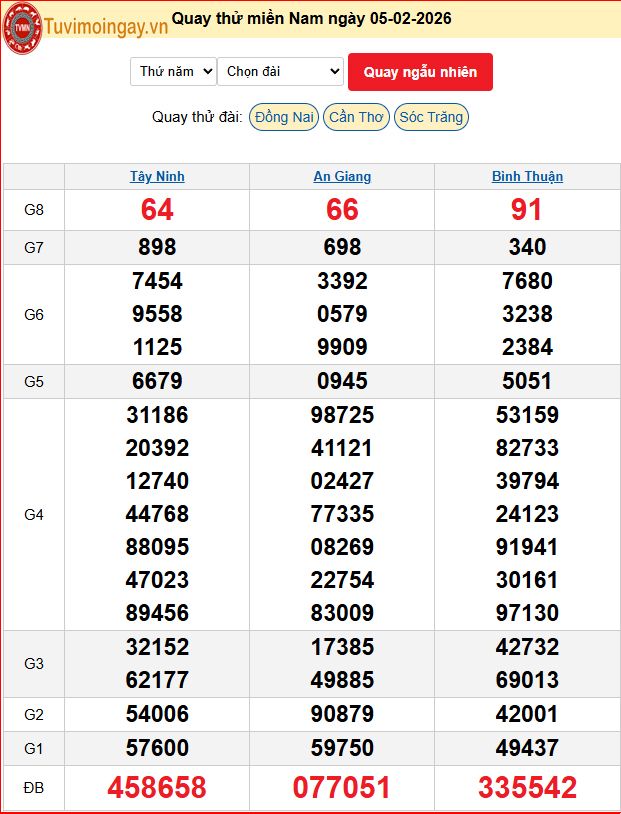Visit the Bình Thuận column header link
The height and width of the screenshot is (814, 621).
527,176
